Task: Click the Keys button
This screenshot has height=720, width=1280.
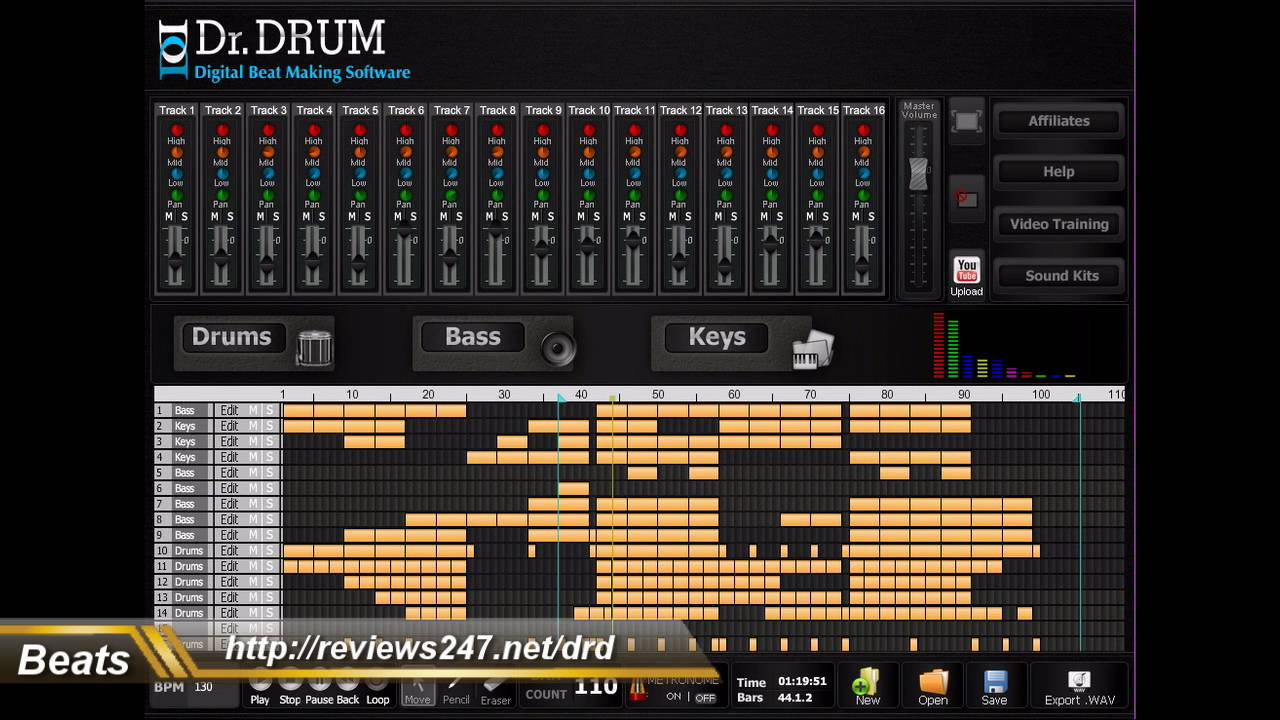Action: coord(716,337)
